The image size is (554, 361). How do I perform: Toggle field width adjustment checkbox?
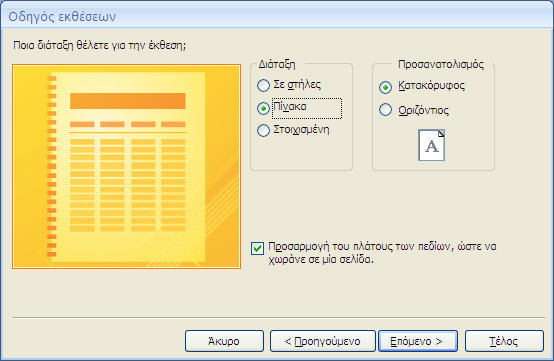tap(257, 248)
